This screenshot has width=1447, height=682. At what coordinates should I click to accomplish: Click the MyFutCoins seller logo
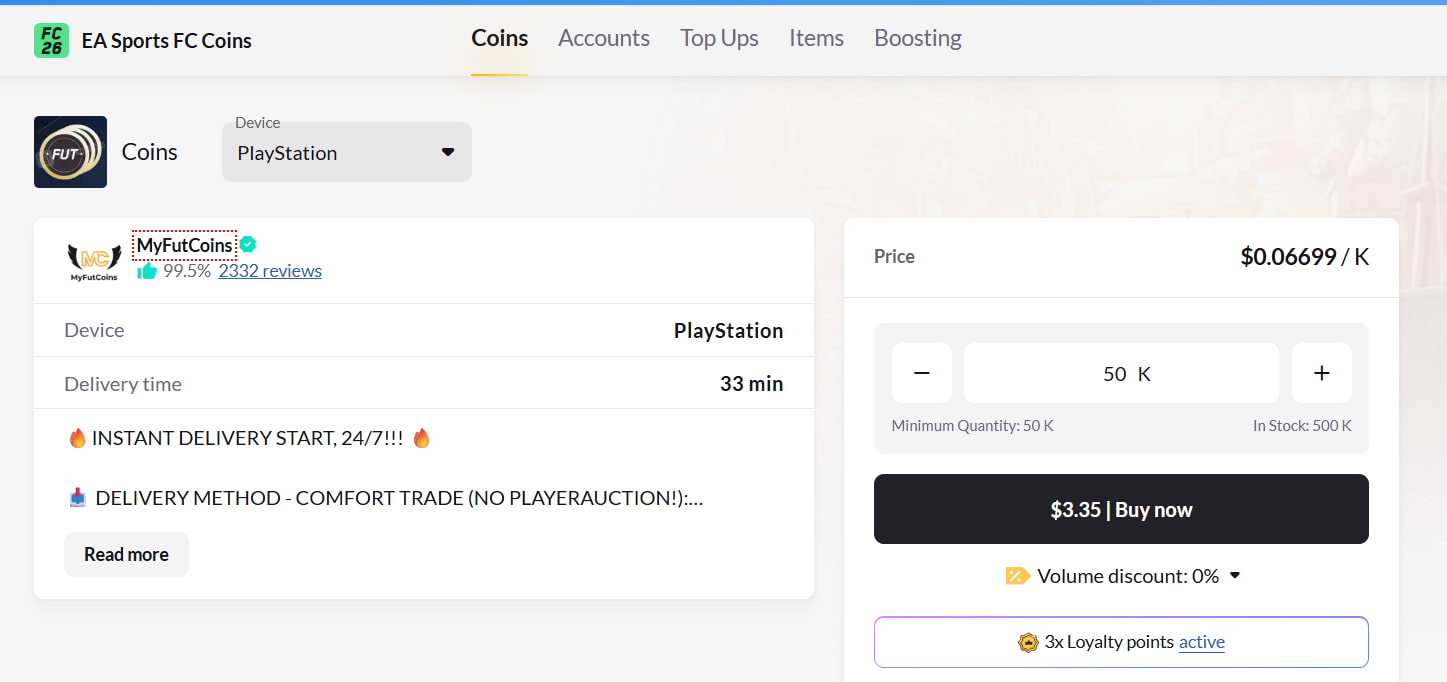93,259
